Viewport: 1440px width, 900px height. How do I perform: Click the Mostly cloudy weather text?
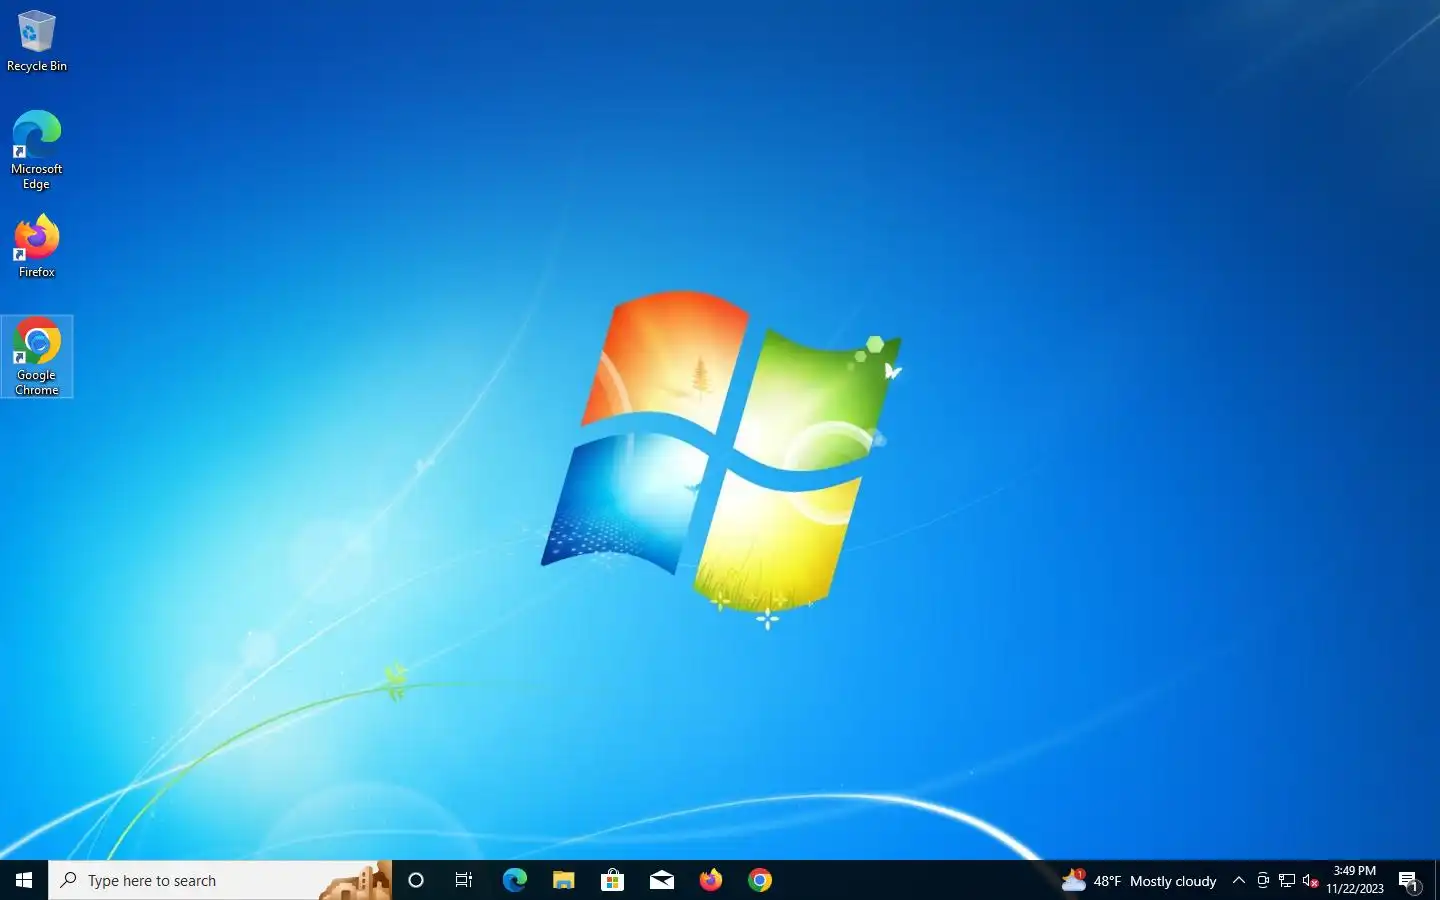(1173, 881)
